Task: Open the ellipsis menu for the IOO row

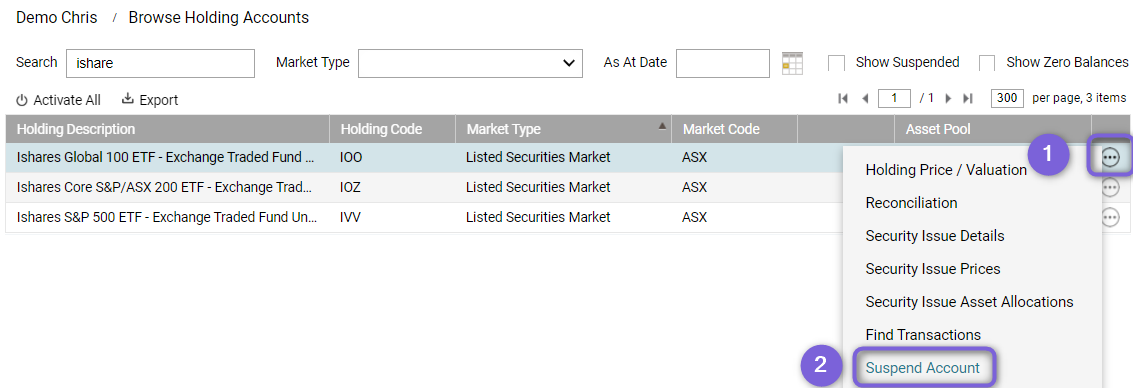Action: click(x=1110, y=157)
